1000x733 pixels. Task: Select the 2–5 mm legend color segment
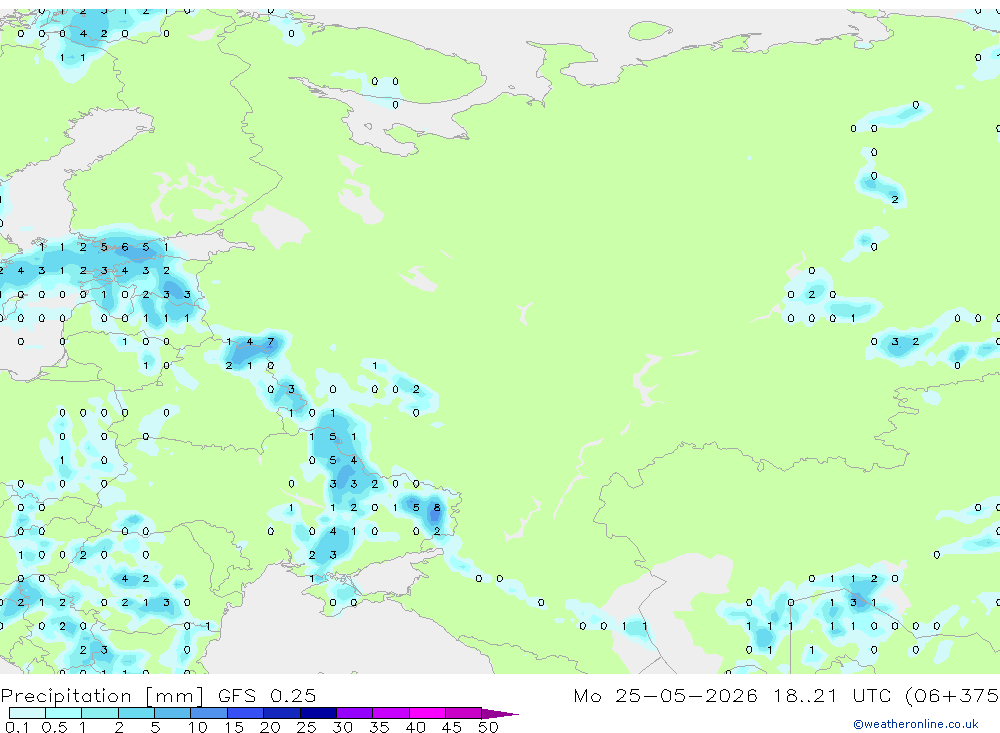136,713
